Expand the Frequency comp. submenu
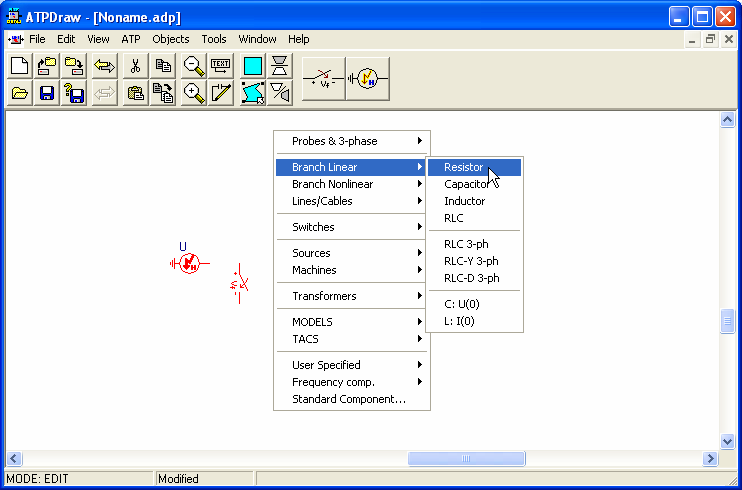 pyautogui.click(x=352, y=383)
